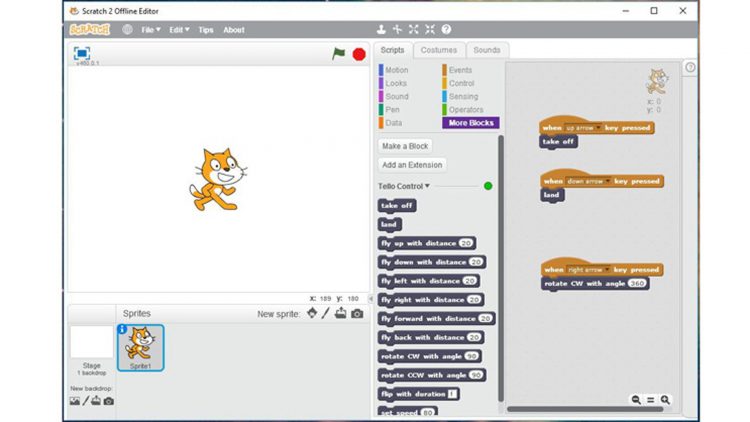Image resolution: width=750 pixels, height=422 pixels.
Task: Upload backdrop from file
Action: point(96,400)
